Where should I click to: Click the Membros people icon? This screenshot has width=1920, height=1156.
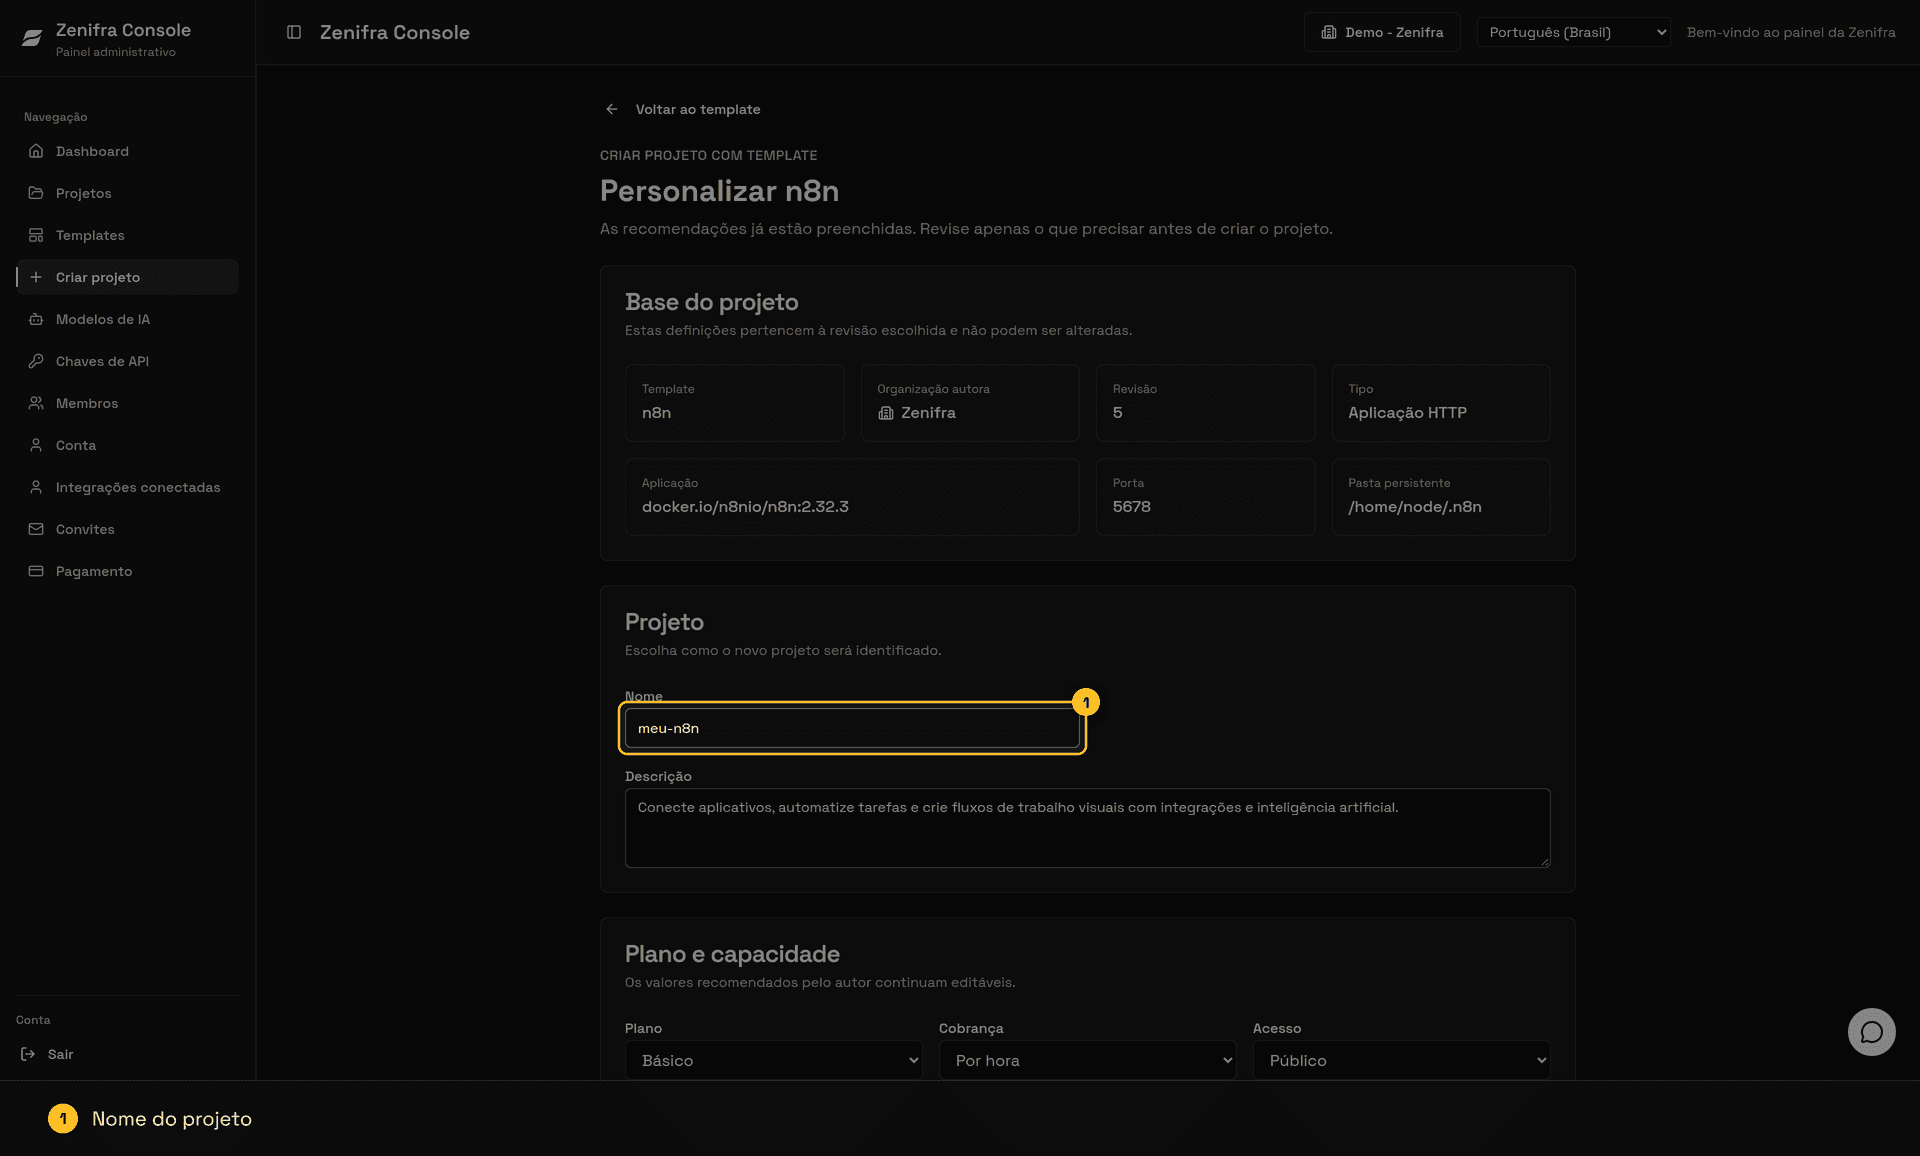pos(36,403)
